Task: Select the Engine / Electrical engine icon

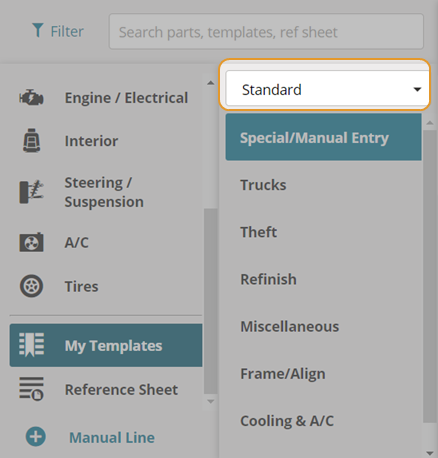Action: (x=31, y=98)
